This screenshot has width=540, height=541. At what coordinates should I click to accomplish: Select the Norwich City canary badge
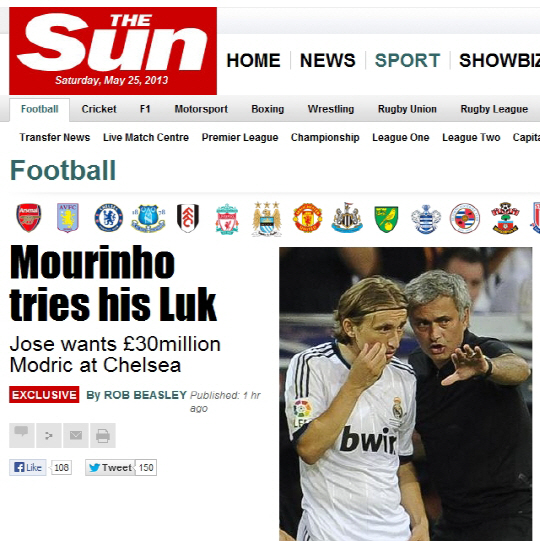pos(386,219)
